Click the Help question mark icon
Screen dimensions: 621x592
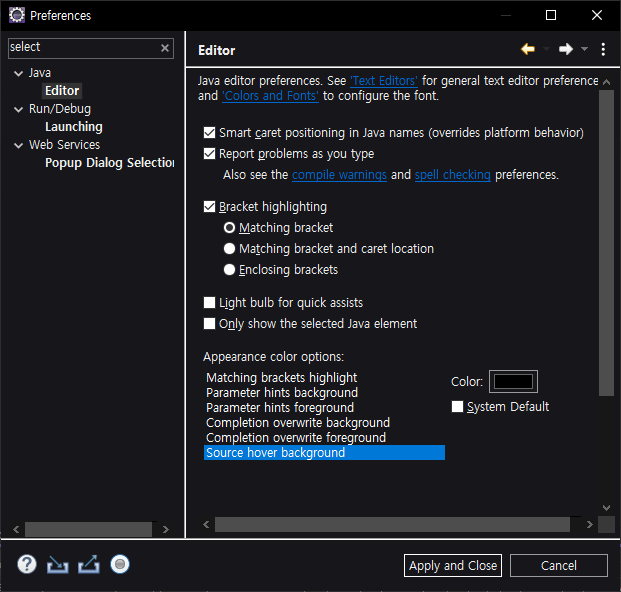pos(27,564)
